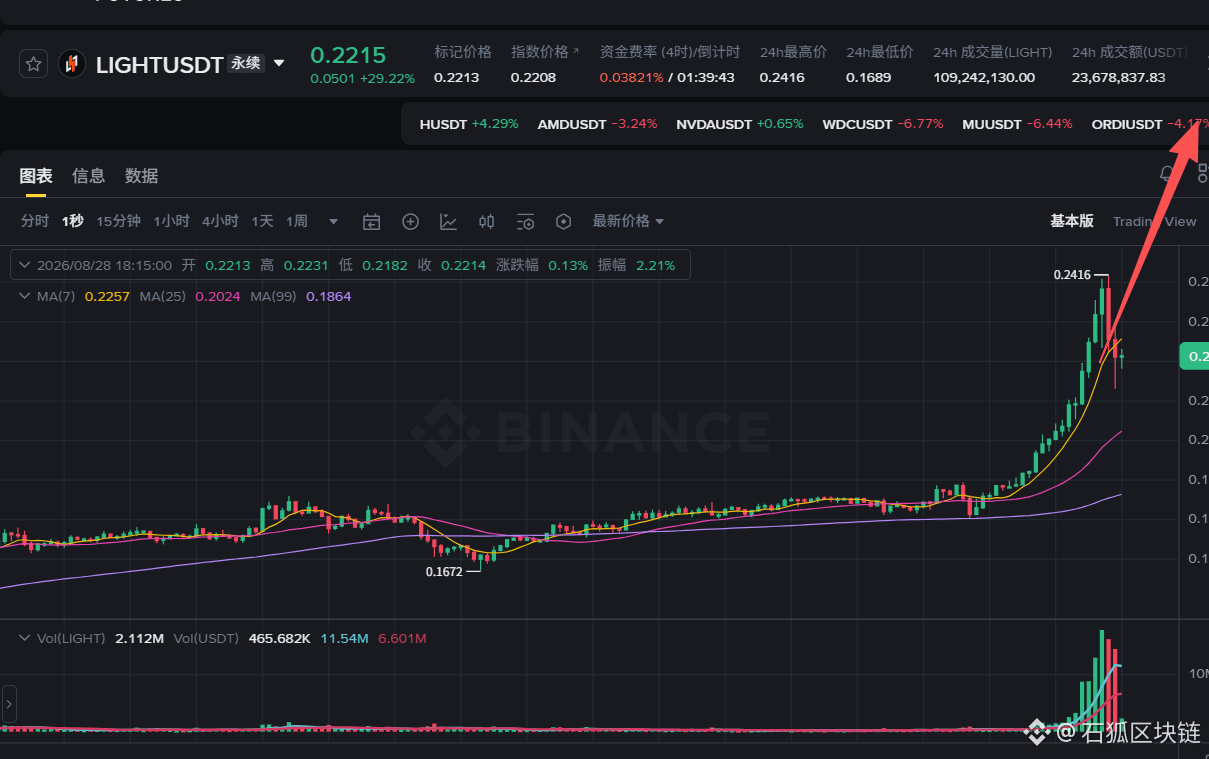Image resolution: width=1209 pixels, height=759 pixels.
Task: Expand the left side panel arrow
Action: [9, 704]
